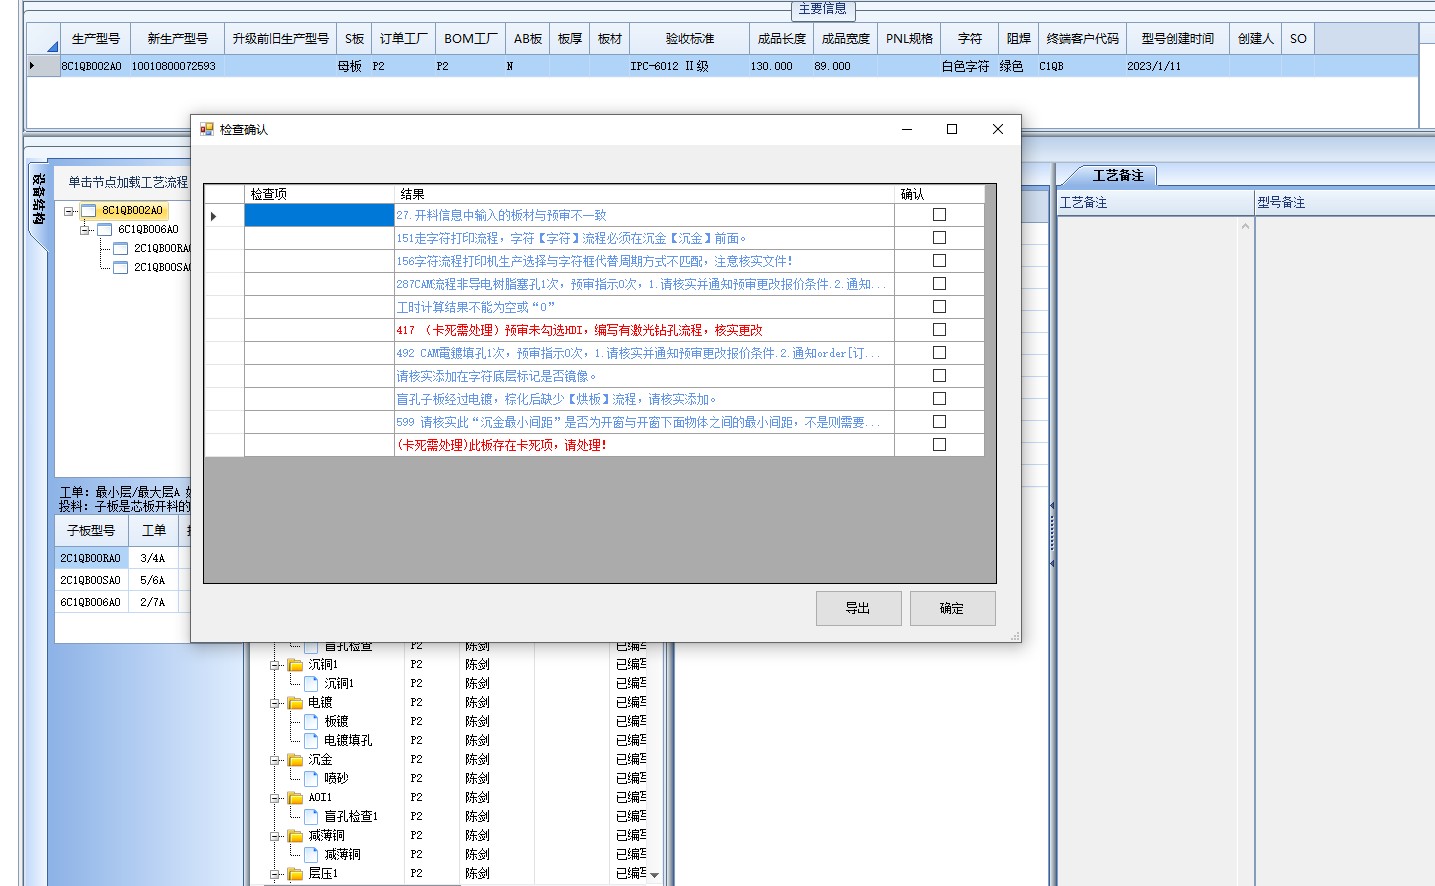This screenshot has width=1435, height=886.
Task: Check the confirm box for item 287 CAM流程
Action: [939, 284]
